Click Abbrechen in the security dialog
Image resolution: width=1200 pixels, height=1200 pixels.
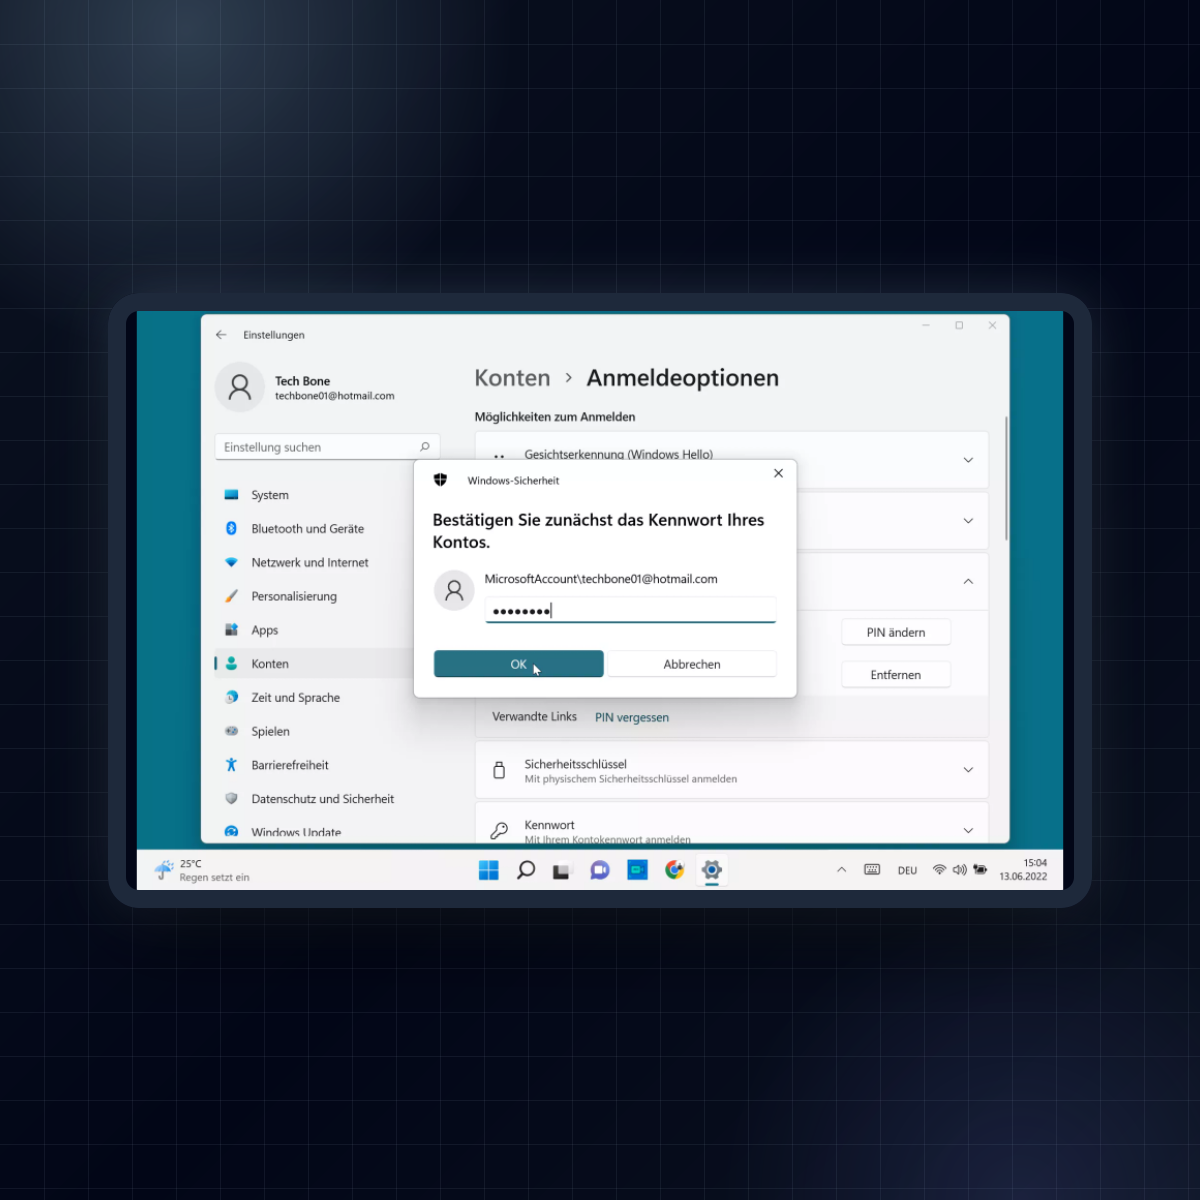[692, 664]
